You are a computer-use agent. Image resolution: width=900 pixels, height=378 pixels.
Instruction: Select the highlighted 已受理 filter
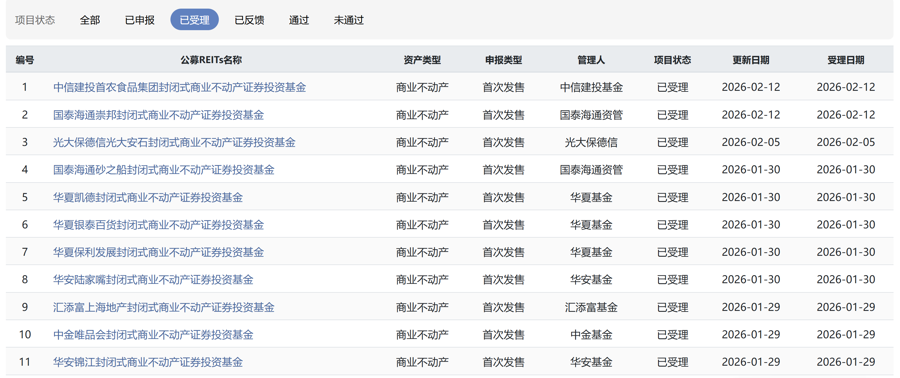click(195, 20)
